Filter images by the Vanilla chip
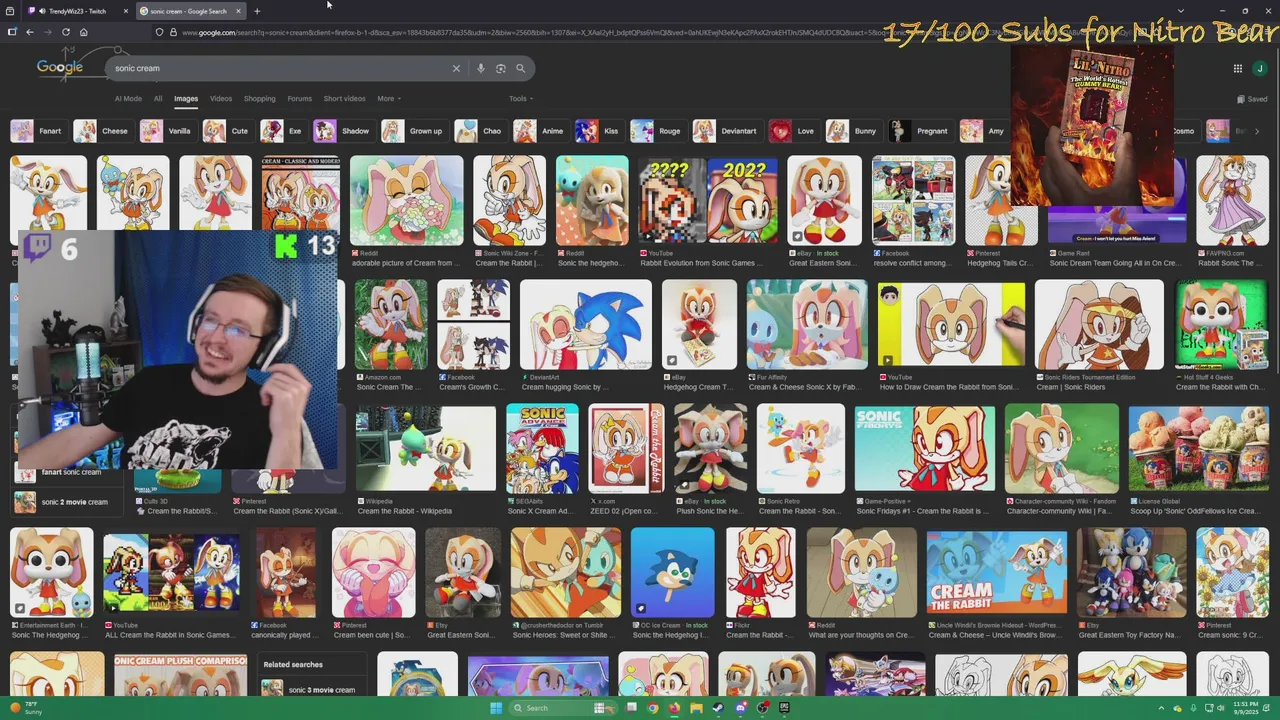The width and height of the screenshot is (1280, 720). (x=167, y=131)
